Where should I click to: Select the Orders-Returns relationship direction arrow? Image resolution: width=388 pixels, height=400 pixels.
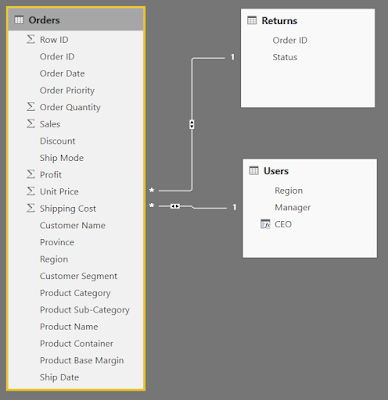[192, 124]
